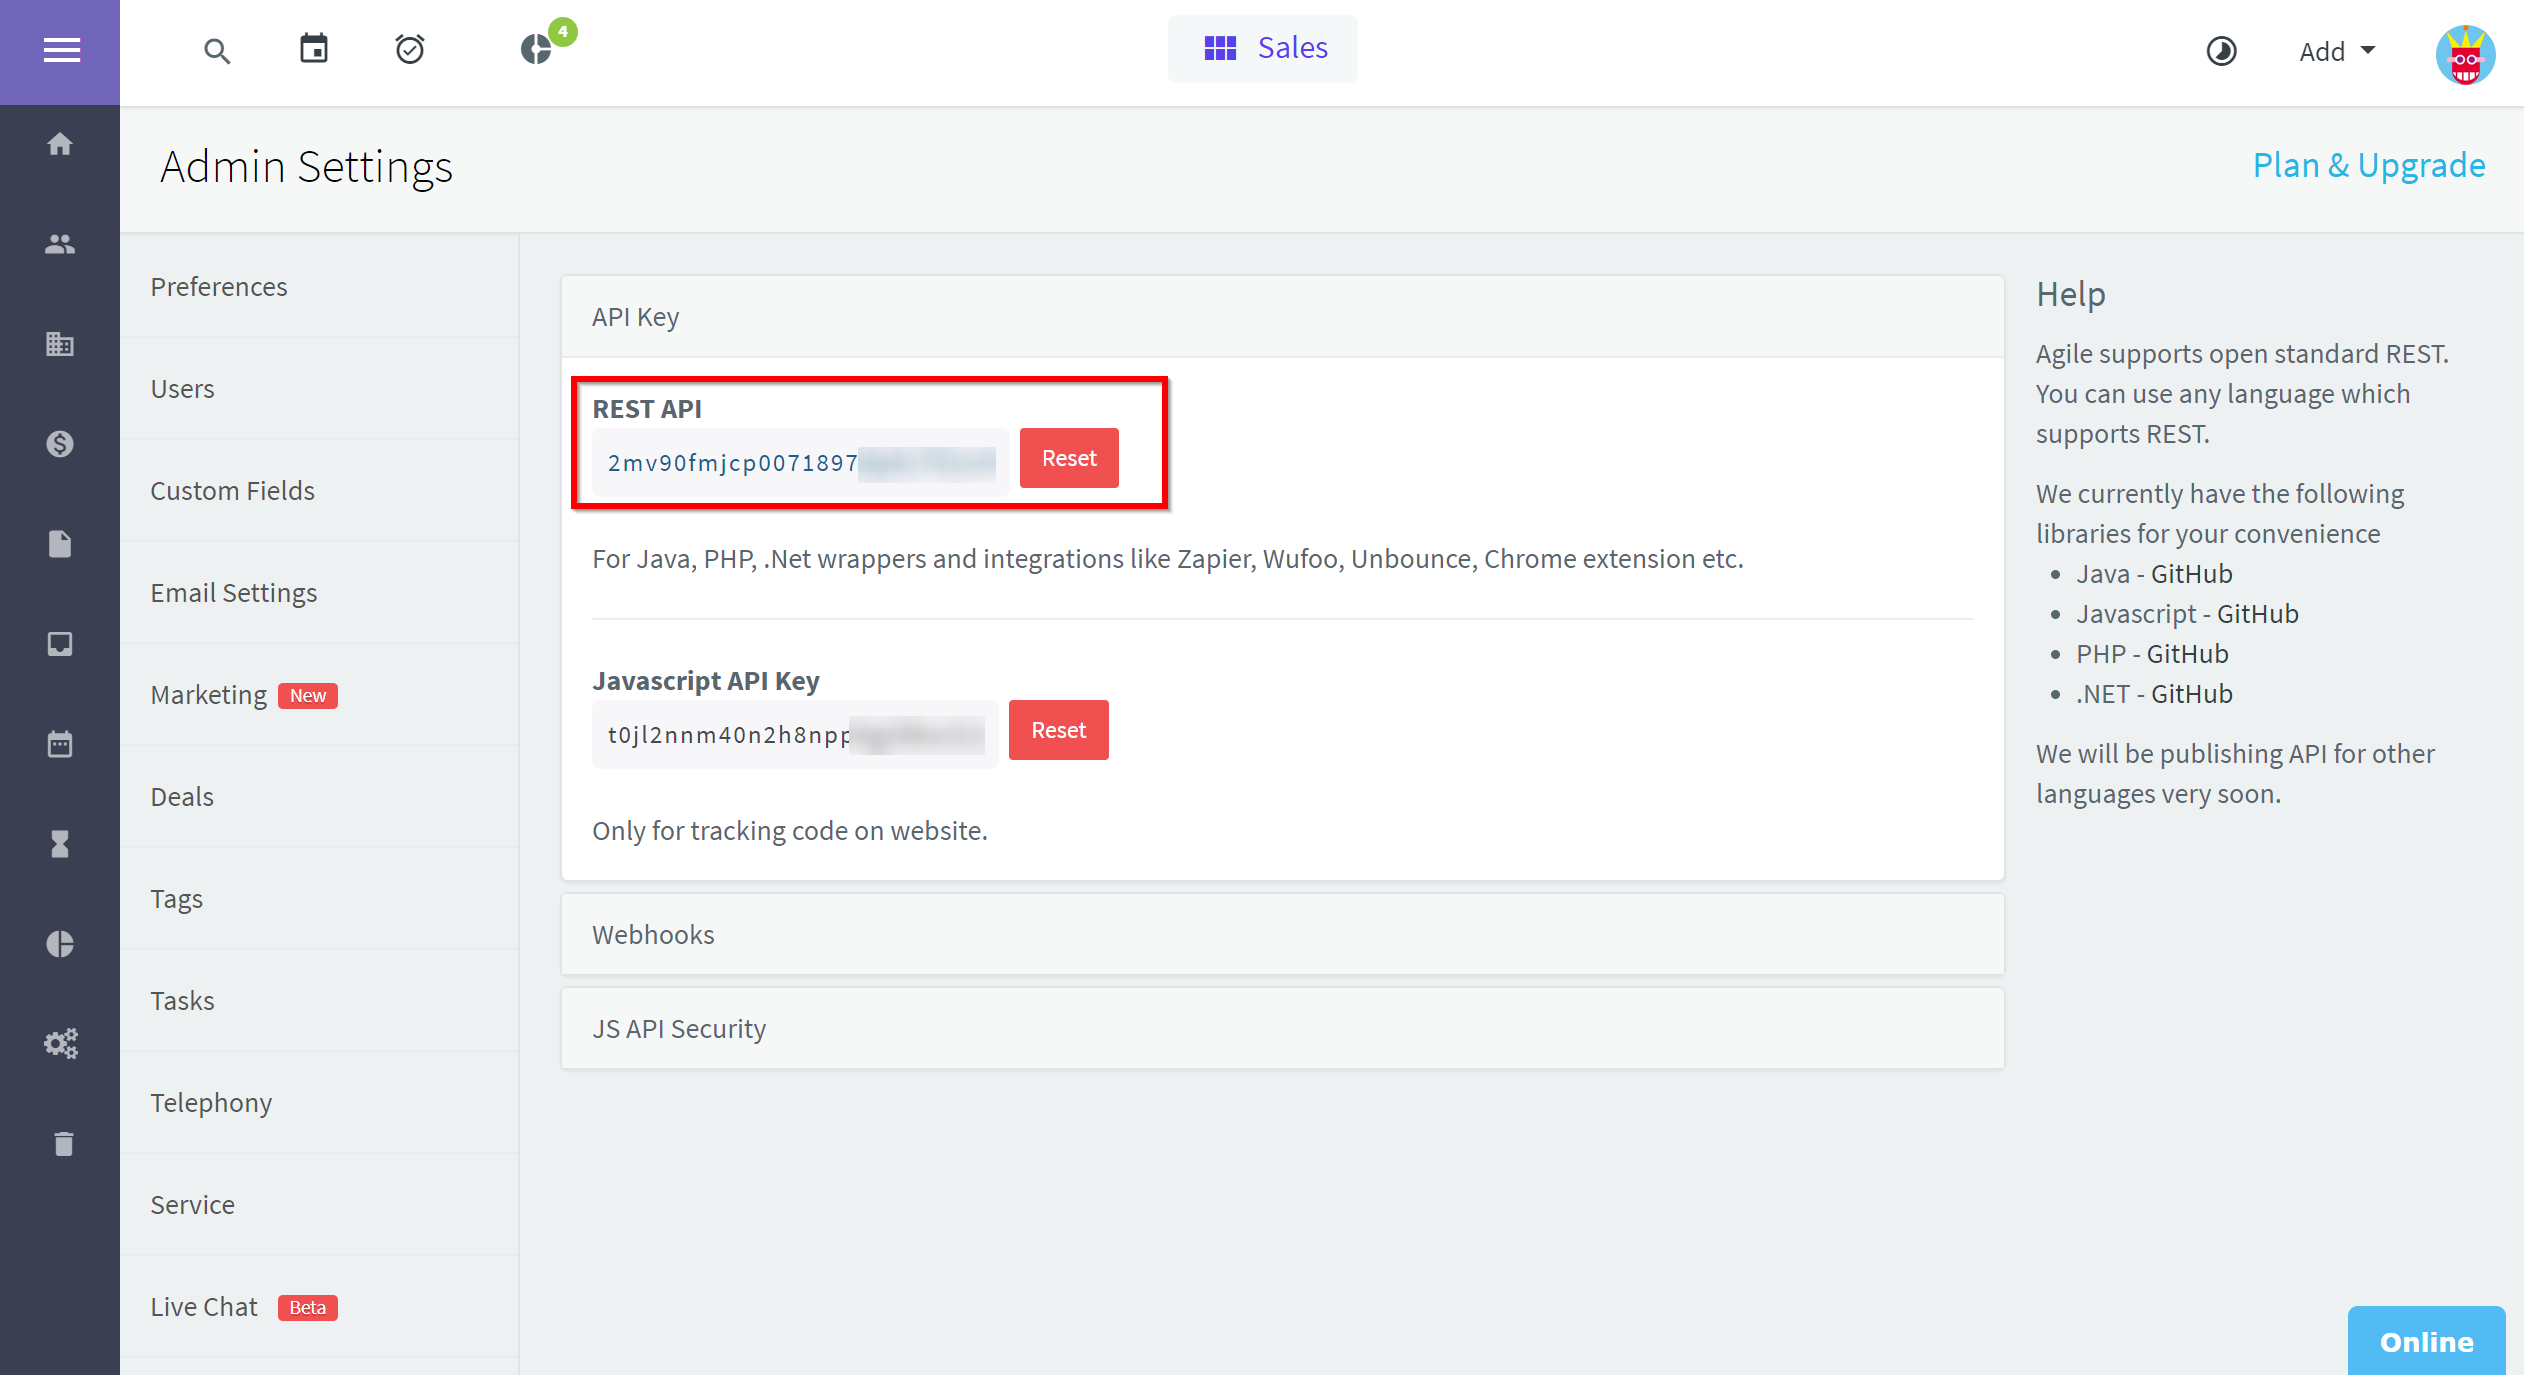Expand the Webhooks section

1280,933
